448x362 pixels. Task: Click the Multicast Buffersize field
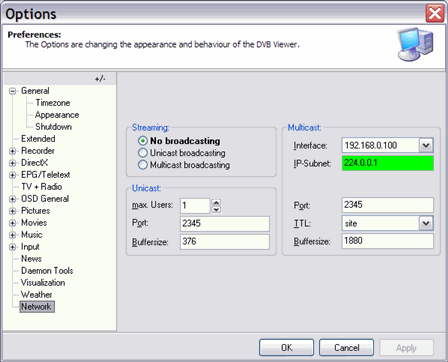tap(388, 241)
